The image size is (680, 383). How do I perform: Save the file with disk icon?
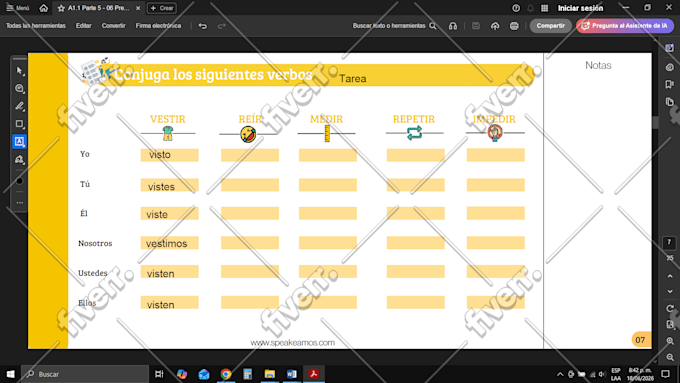click(476, 26)
